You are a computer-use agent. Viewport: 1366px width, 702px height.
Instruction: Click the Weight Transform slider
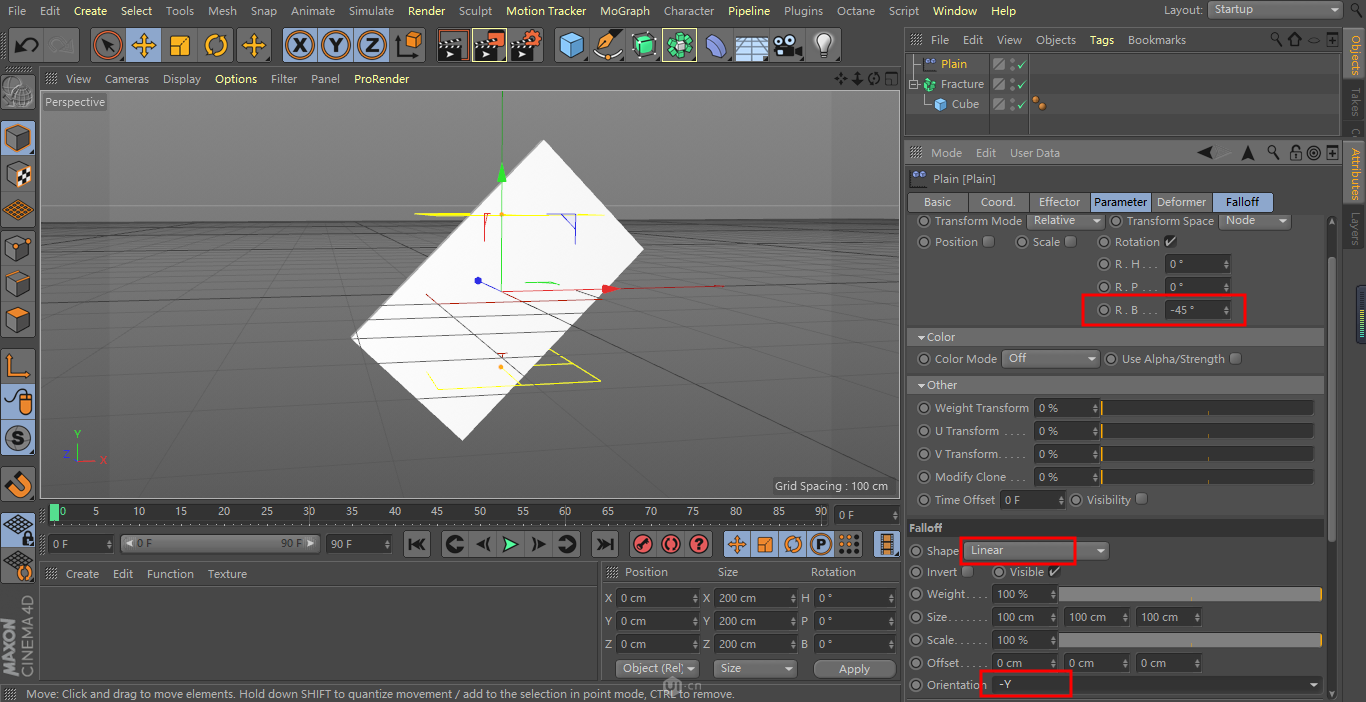tap(1207, 408)
